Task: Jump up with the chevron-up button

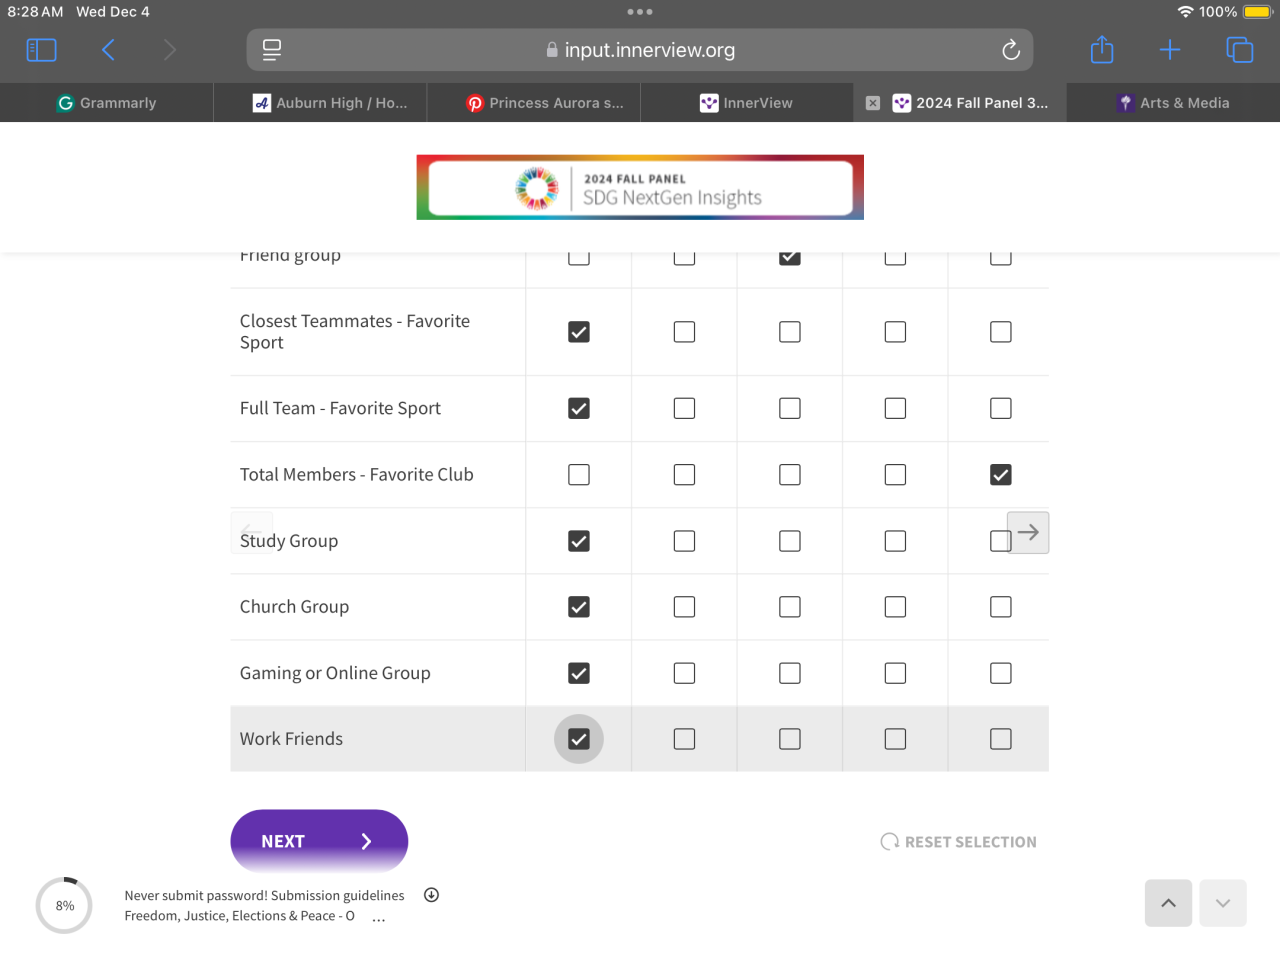Action: [x=1168, y=903]
